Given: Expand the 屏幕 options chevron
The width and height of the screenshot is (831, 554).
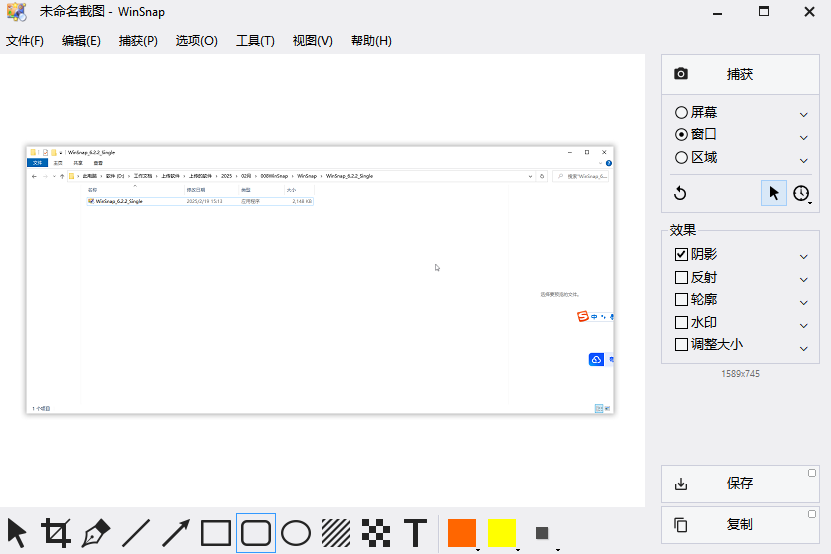Looking at the screenshot, I should pyautogui.click(x=803, y=115).
